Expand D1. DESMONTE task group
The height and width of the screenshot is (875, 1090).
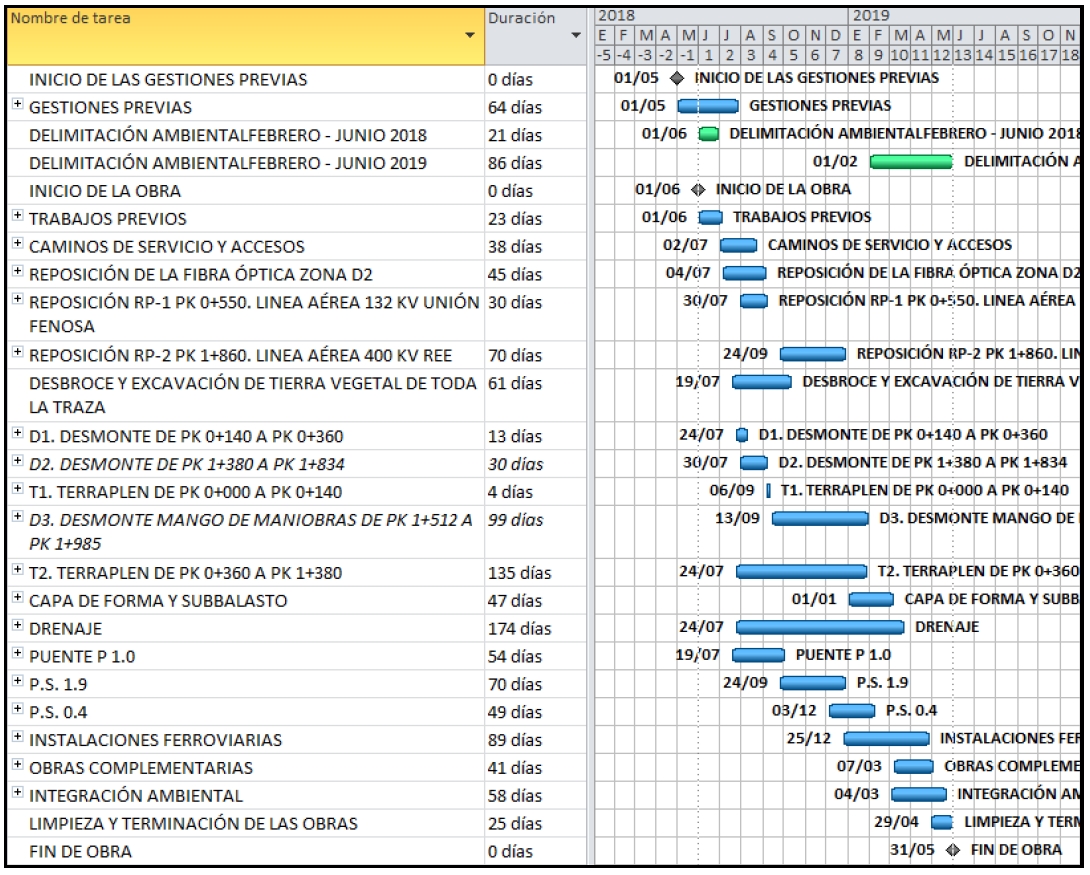(x=17, y=433)
